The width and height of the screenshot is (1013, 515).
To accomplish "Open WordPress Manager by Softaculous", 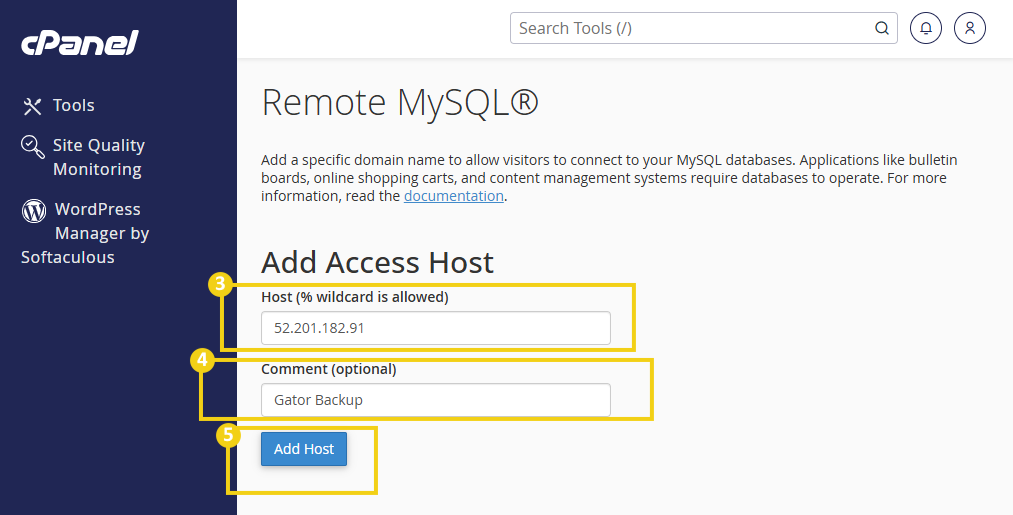I will (x=85, y=233).
